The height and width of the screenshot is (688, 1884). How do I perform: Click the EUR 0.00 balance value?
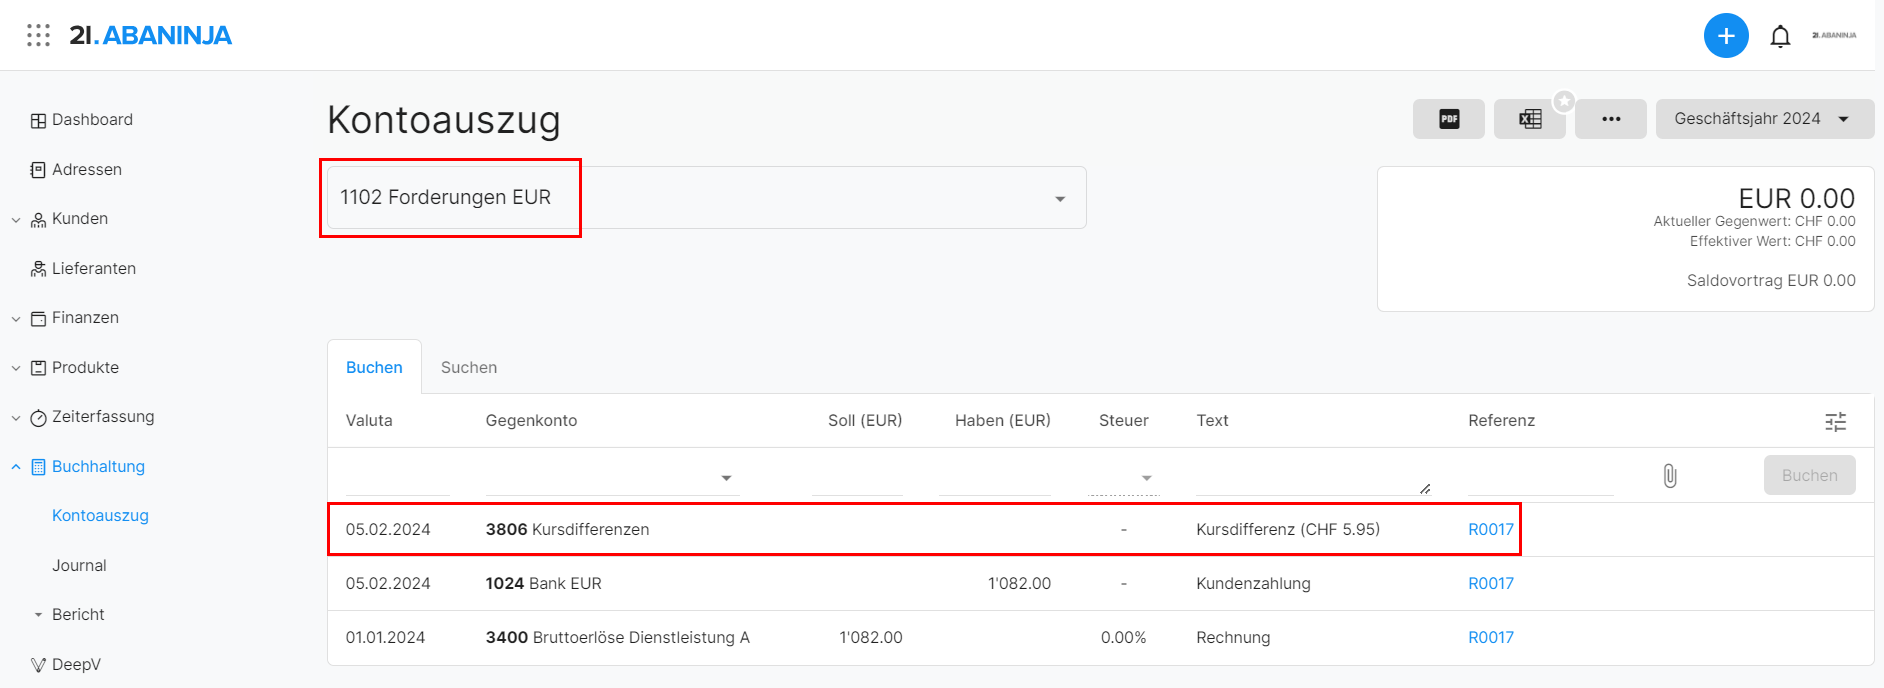click(1796, 198)
